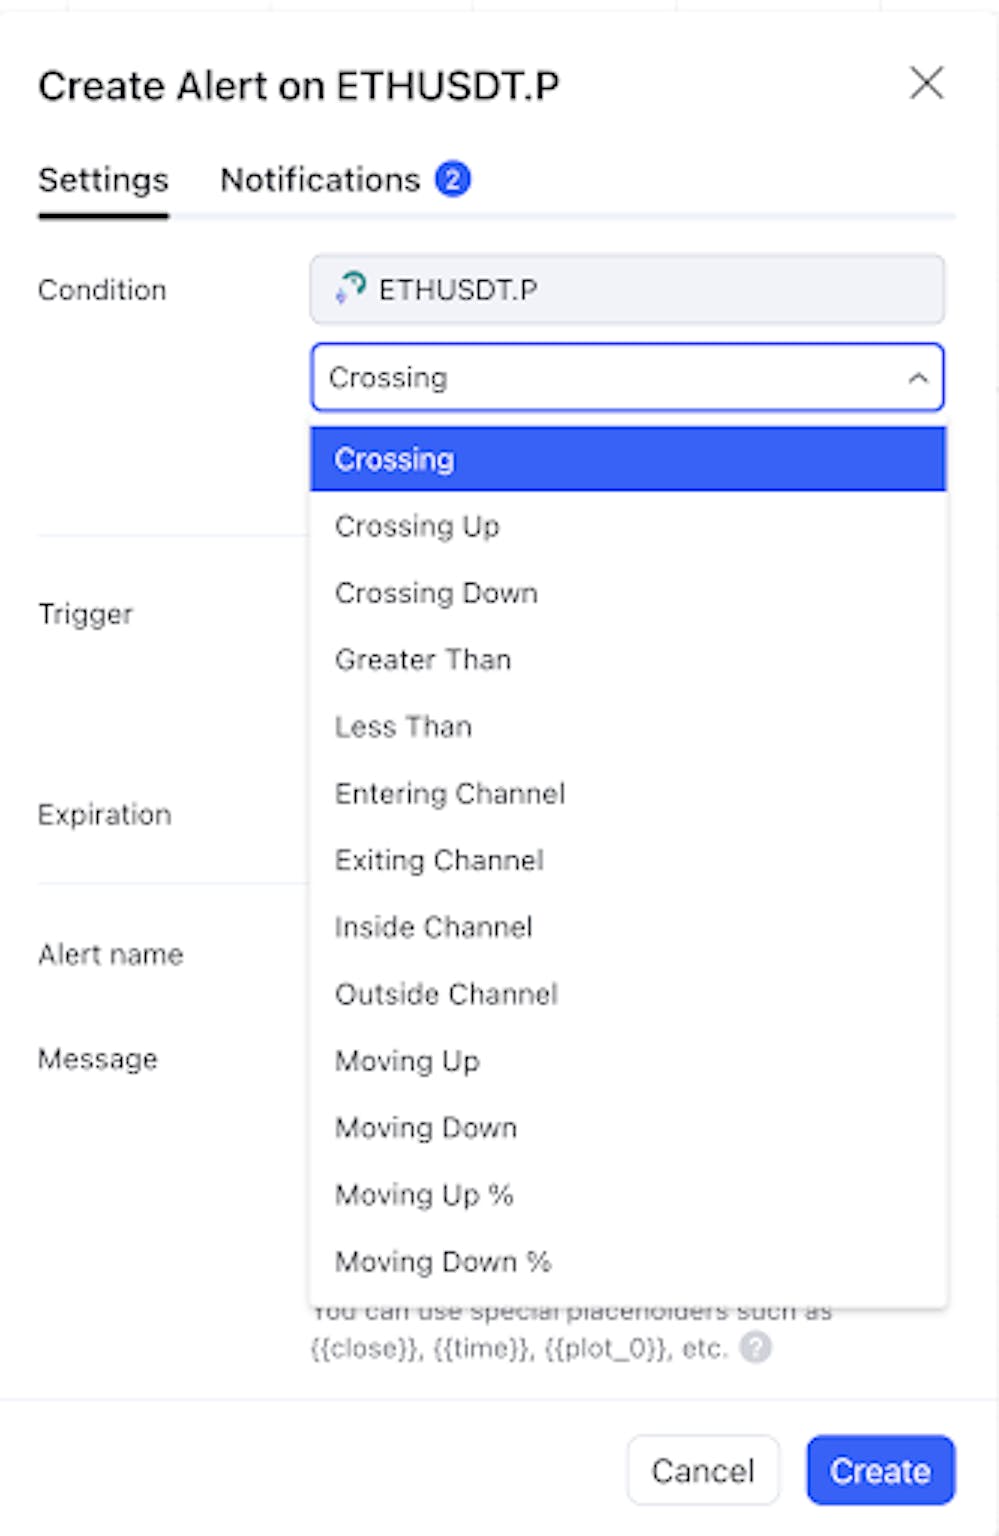
Task: Select Greater Than condition
Action: pyautogui.click(x=422, y=660)
